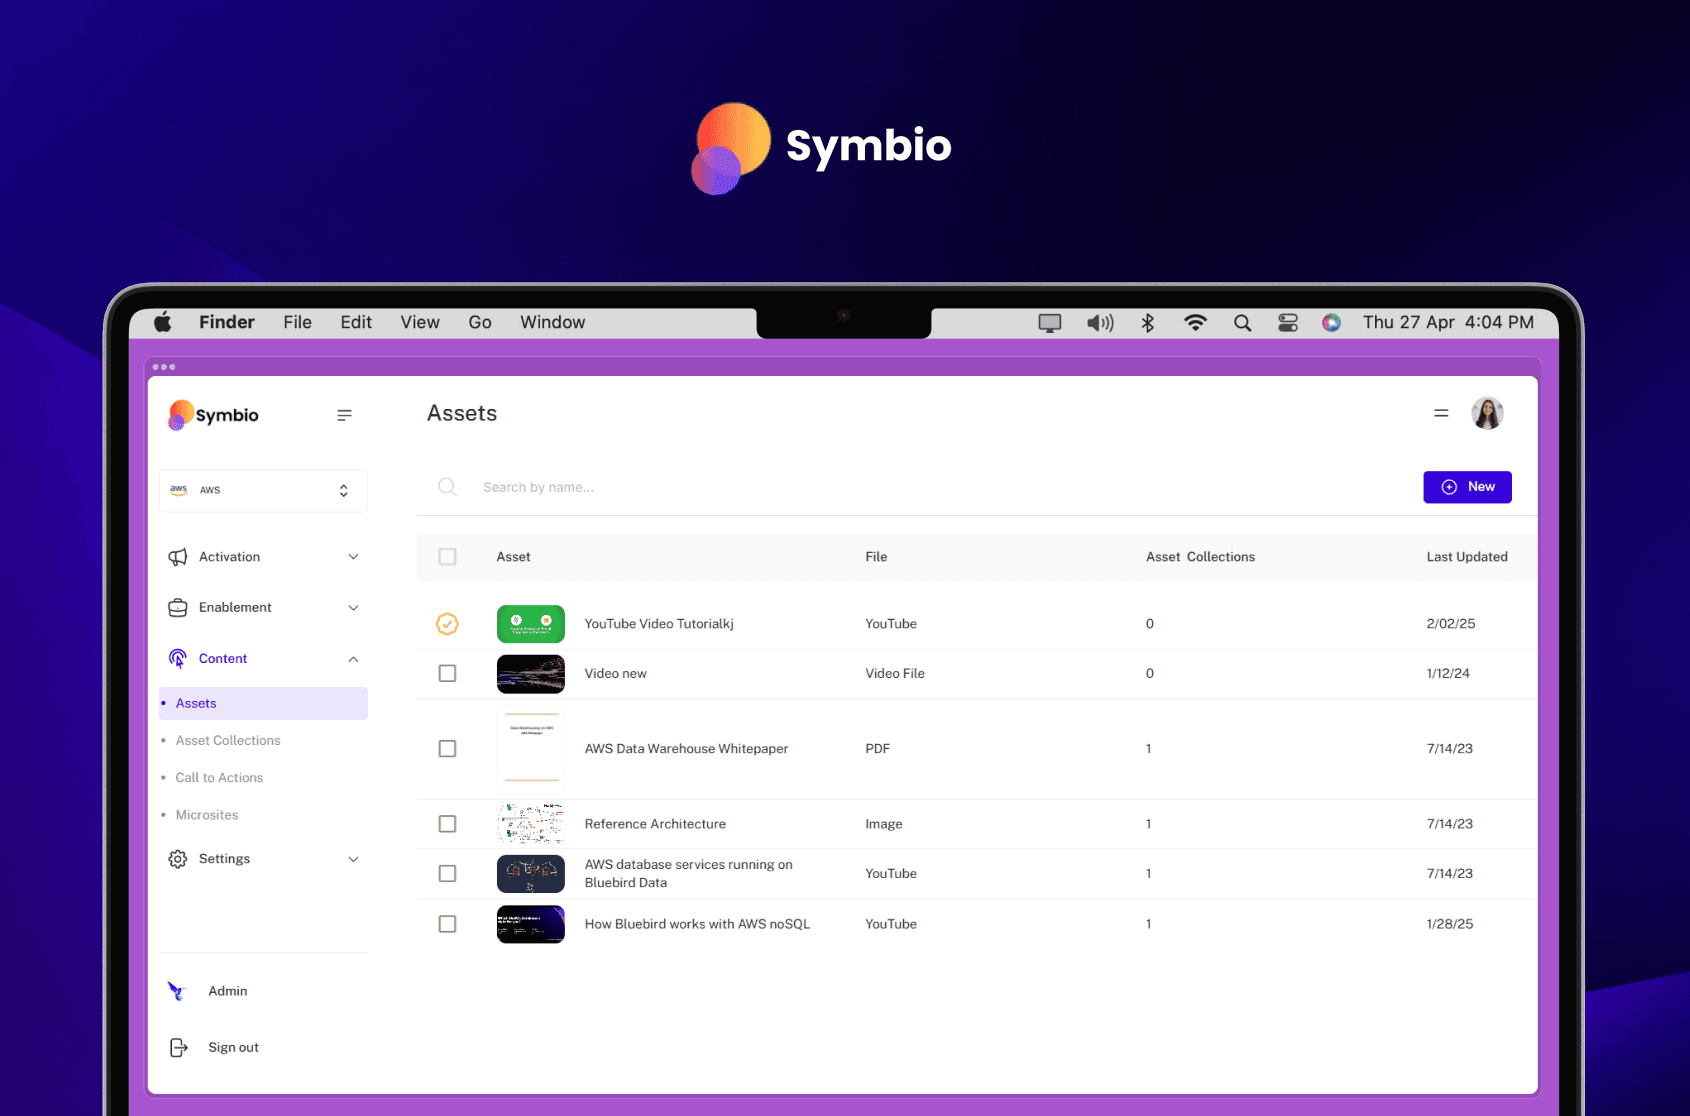Click the Content fingerprint icon
Viewport: 1690px width, 1116px height.
coord(178,658)
